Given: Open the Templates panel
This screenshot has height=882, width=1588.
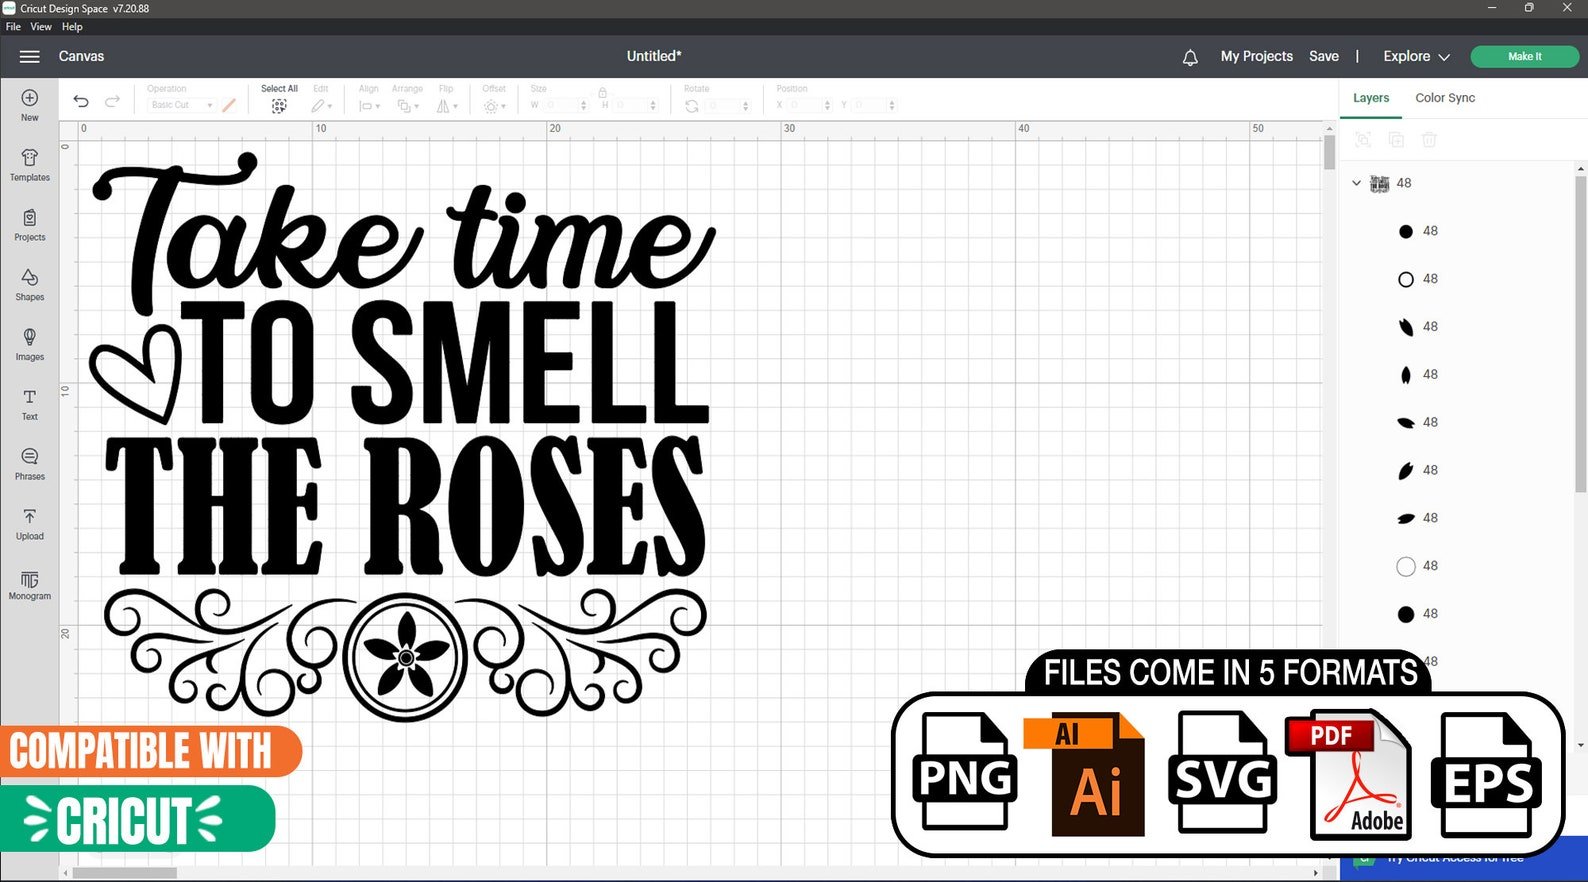Looking at the screenshot, I should click(x=30, y=165).
